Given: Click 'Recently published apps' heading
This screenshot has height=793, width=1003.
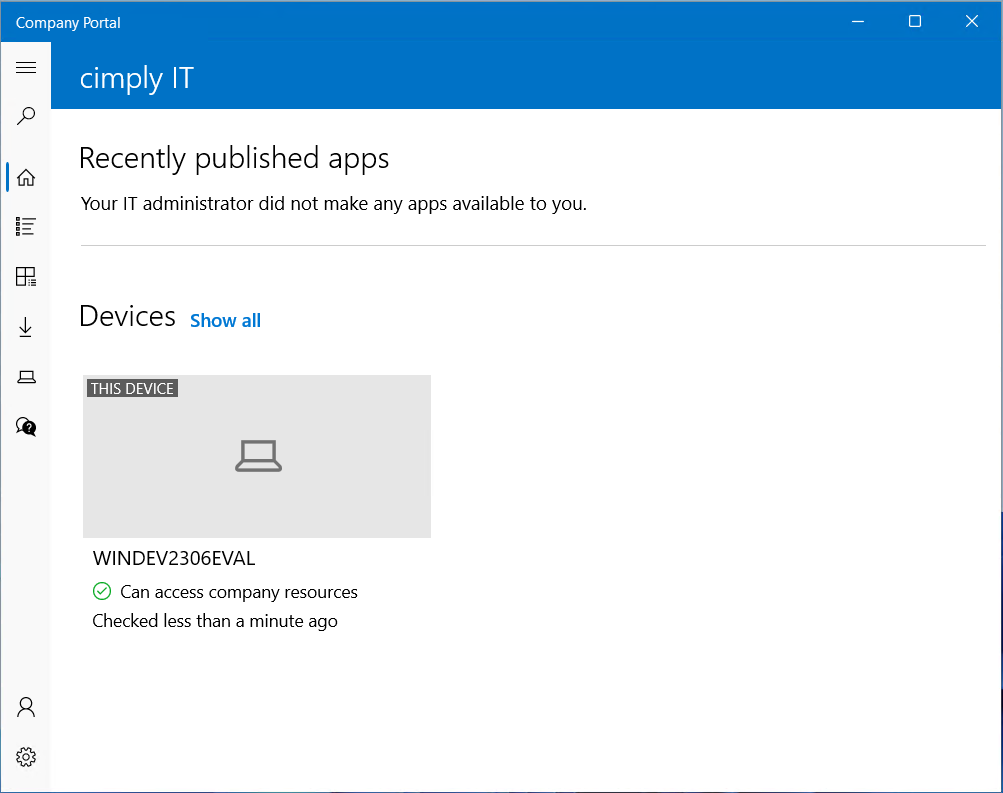Looking at the screenshot, I should pos(234,158).
